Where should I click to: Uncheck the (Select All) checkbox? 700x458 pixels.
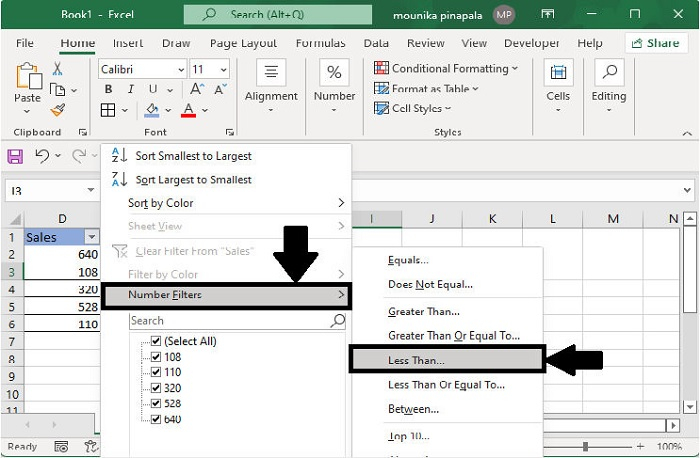(x=155, y=341)
